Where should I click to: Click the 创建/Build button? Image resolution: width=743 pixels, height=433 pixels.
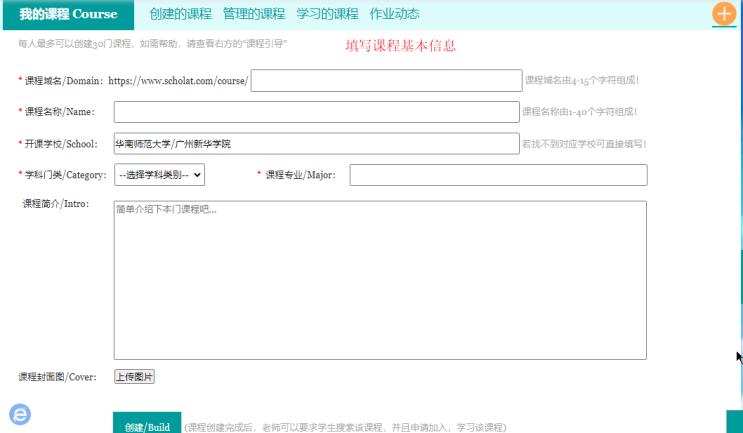point(147,426)
